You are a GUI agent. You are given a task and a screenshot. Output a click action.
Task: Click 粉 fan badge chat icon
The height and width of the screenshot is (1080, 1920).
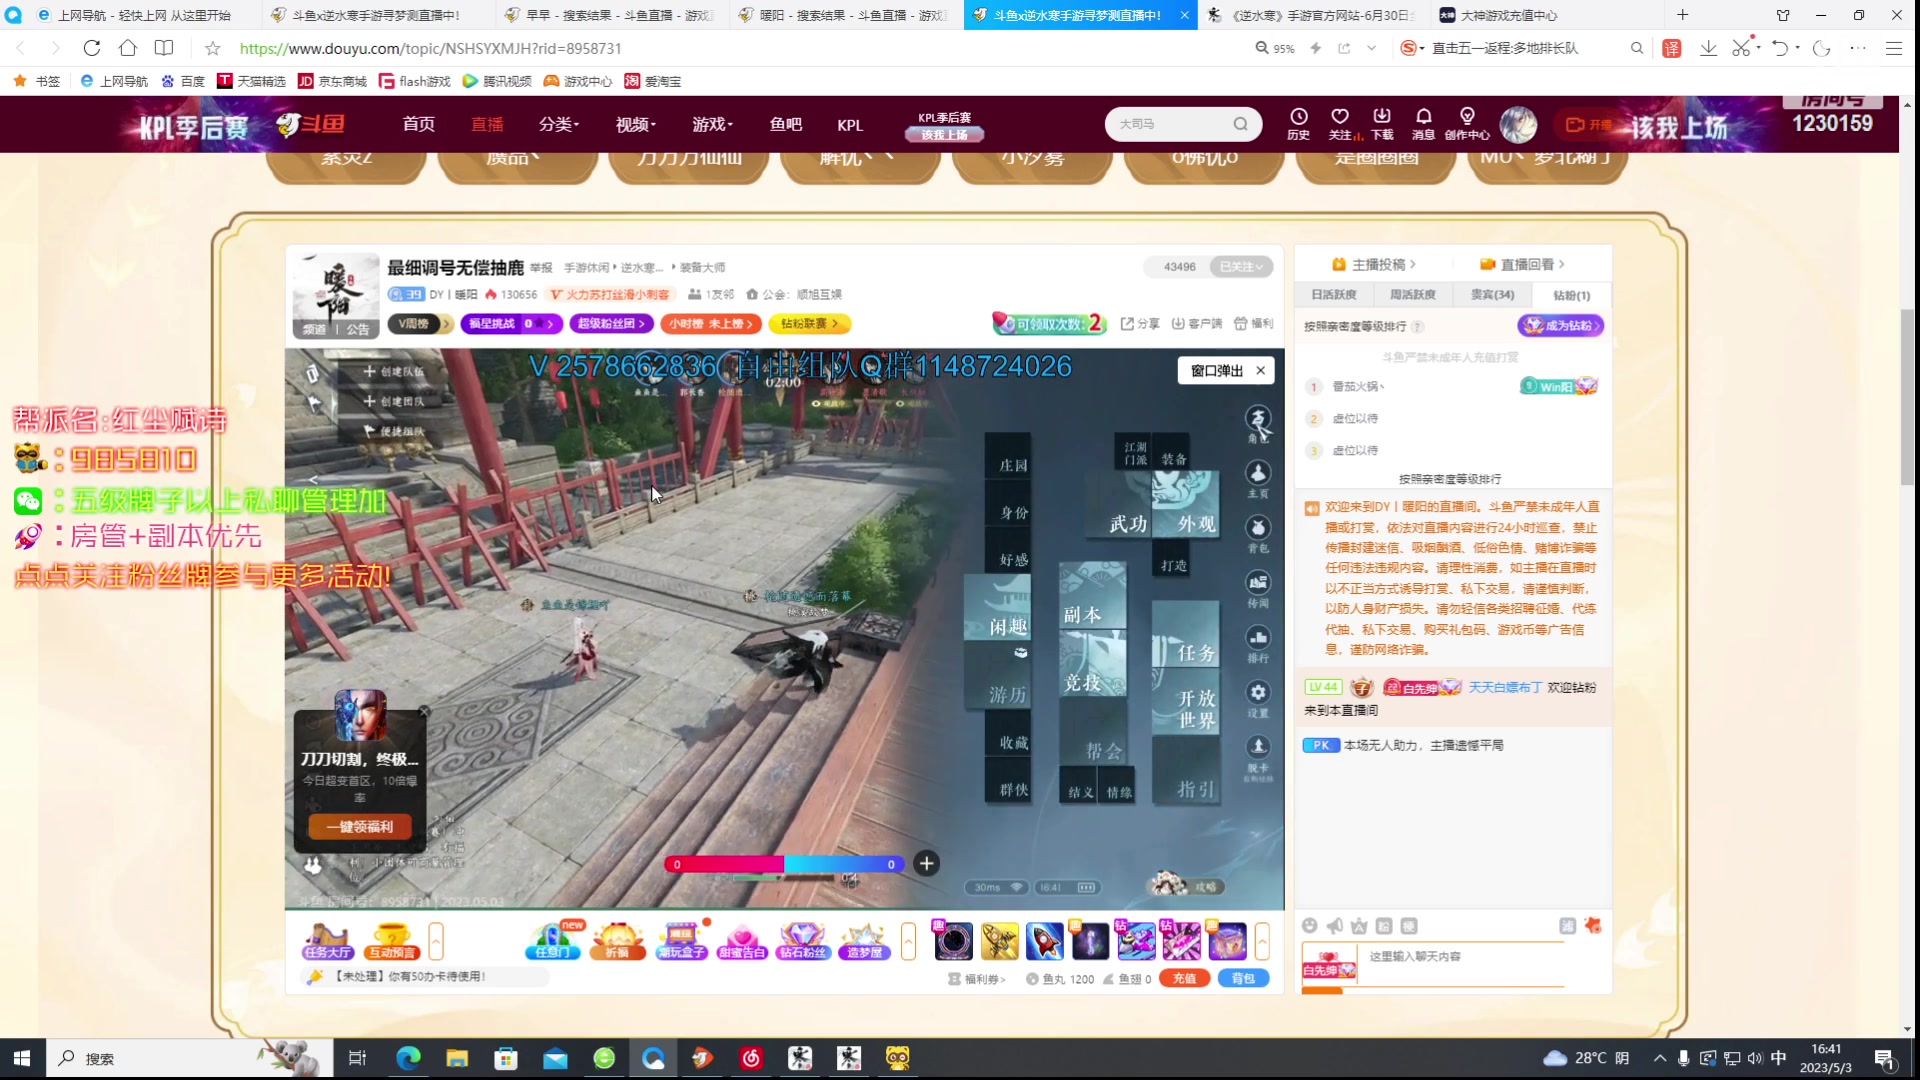(x=1384, y=926)
